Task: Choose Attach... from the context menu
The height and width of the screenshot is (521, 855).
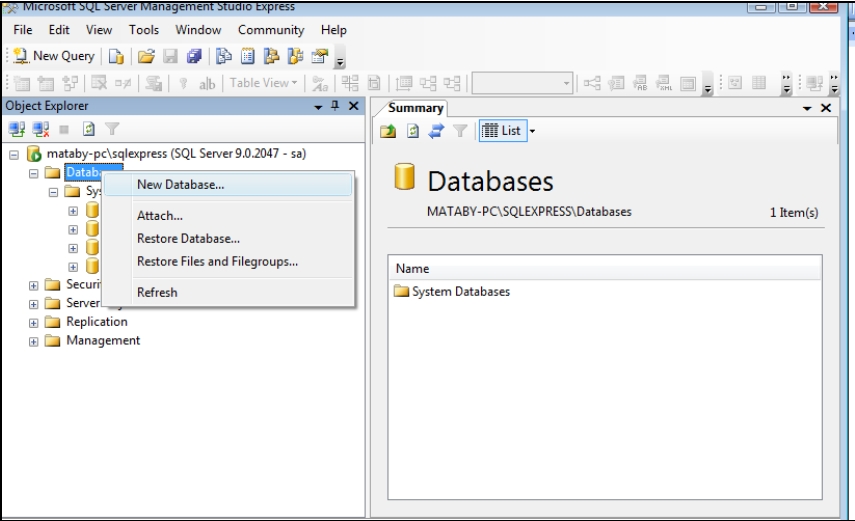Action: [228, 215]
